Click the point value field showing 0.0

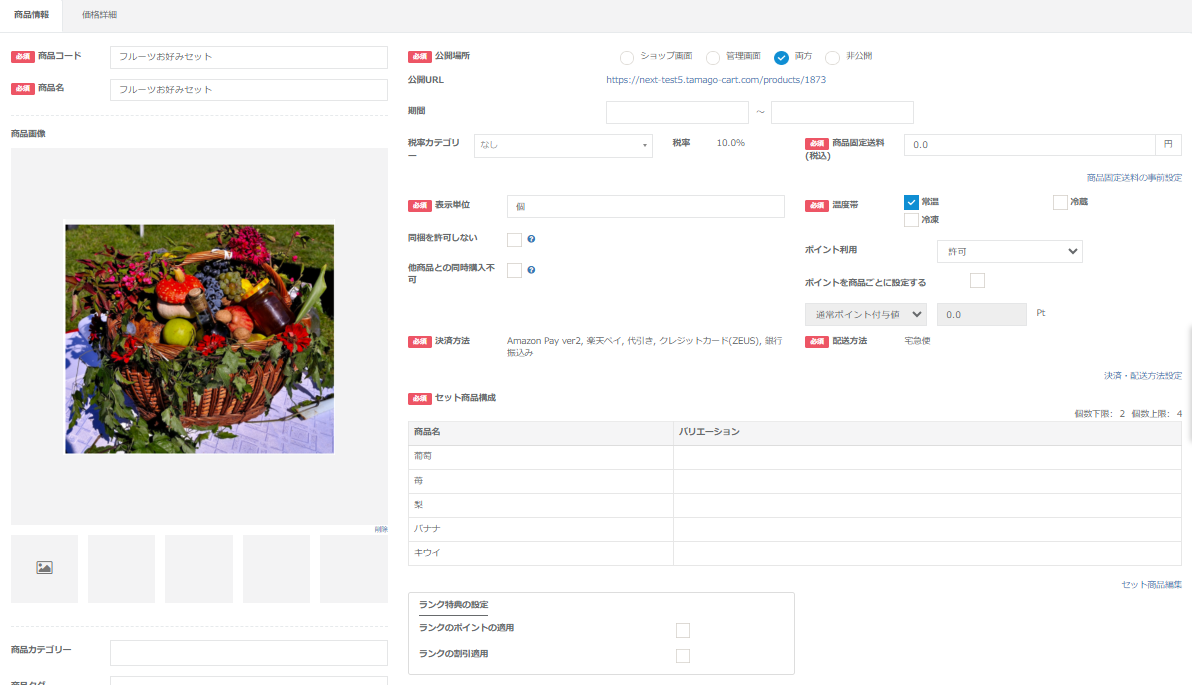pyautogui.click(x=981, y=315)
